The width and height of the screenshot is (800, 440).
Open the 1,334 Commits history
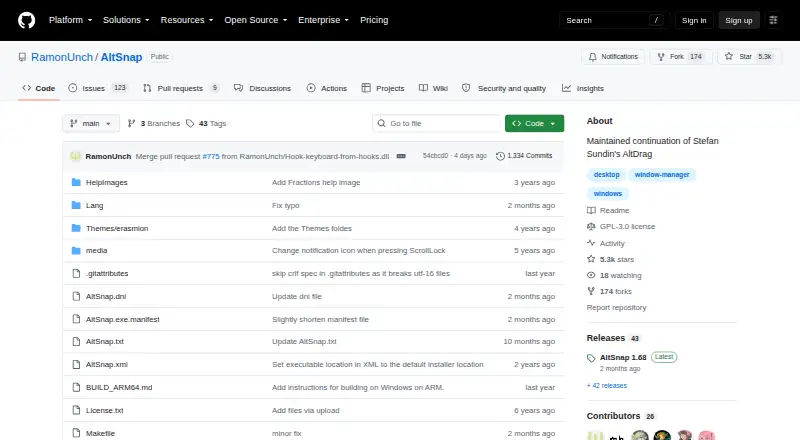[x=524, y=156]
